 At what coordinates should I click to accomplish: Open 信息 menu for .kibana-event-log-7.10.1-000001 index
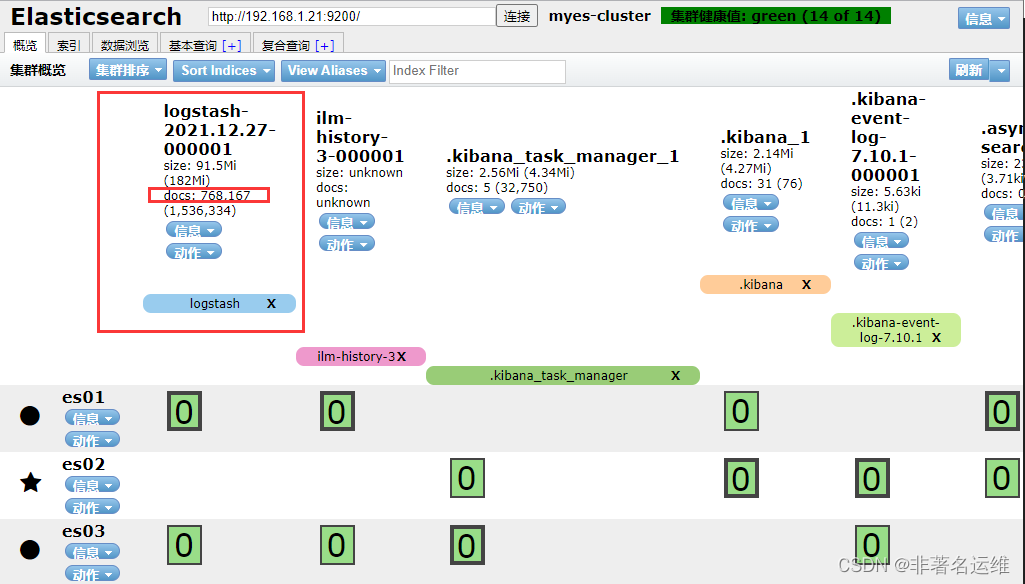coord(881,241)
